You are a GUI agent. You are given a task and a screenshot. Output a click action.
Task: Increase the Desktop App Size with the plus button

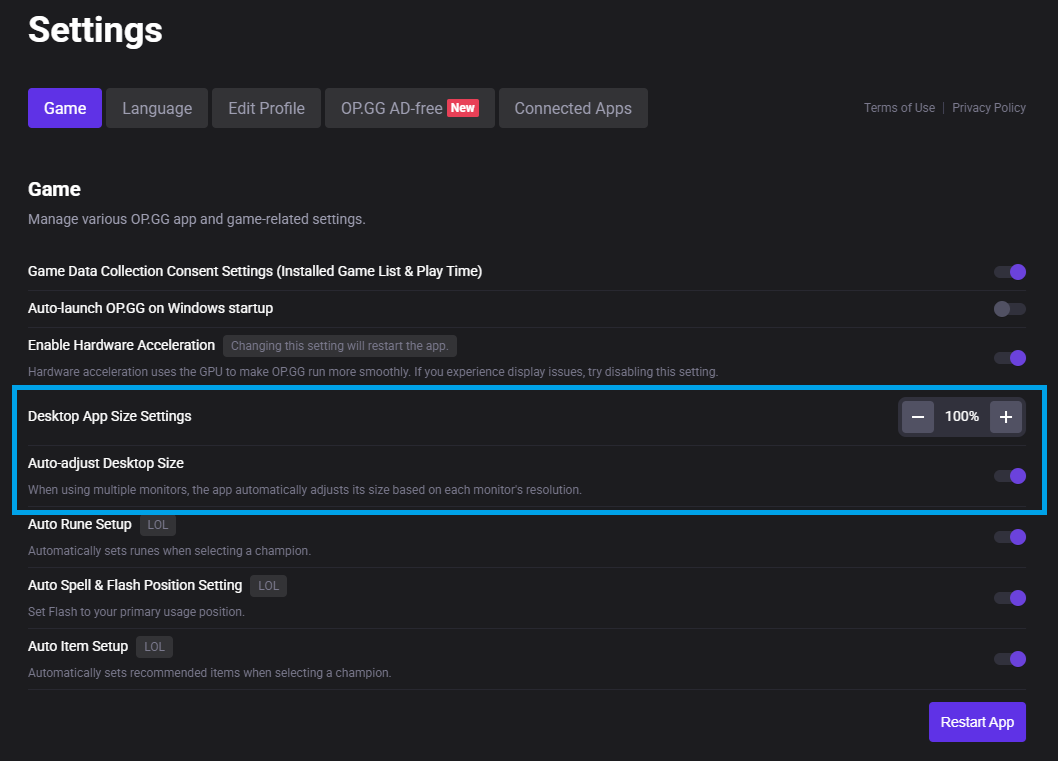click(x=1006, y=417)
